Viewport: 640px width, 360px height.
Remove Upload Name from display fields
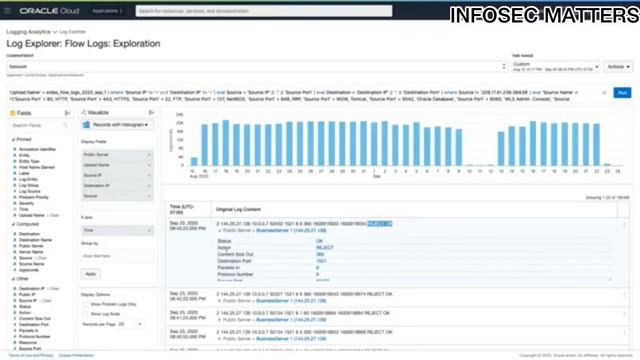(x=149, y=165)
